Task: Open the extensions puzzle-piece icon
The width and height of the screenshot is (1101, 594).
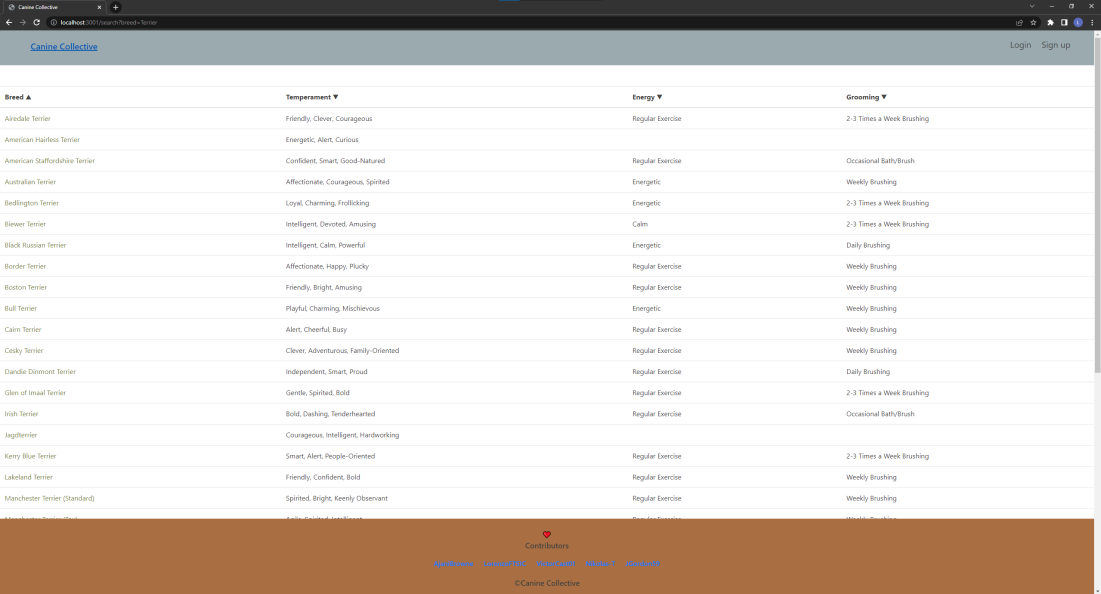Action: point(1050,22)
